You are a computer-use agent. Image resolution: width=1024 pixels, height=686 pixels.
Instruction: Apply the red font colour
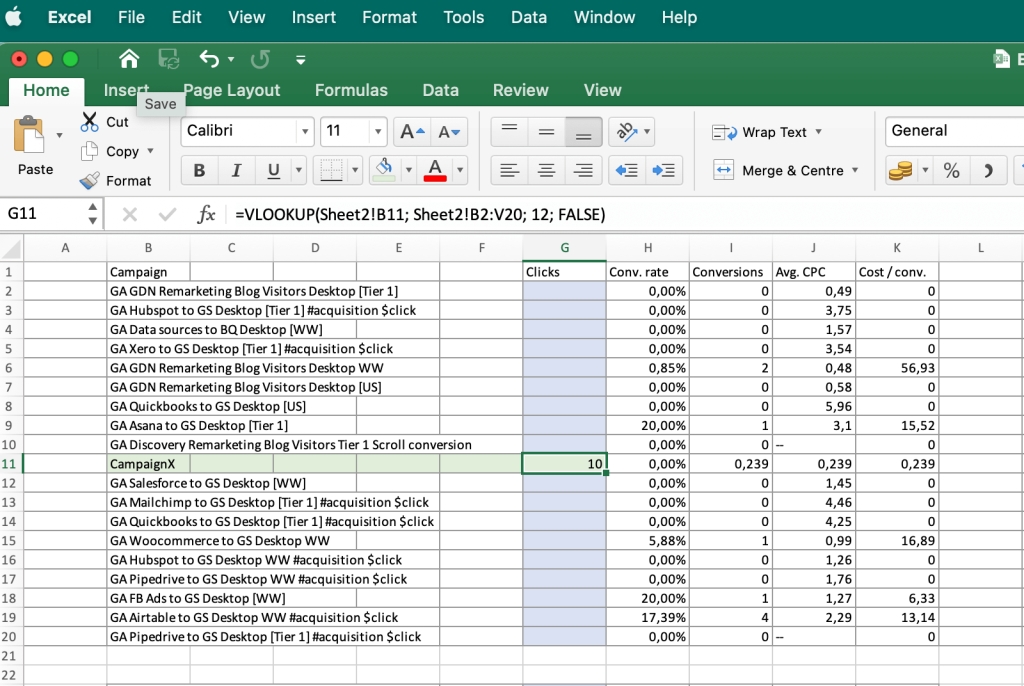coord(436,171)
